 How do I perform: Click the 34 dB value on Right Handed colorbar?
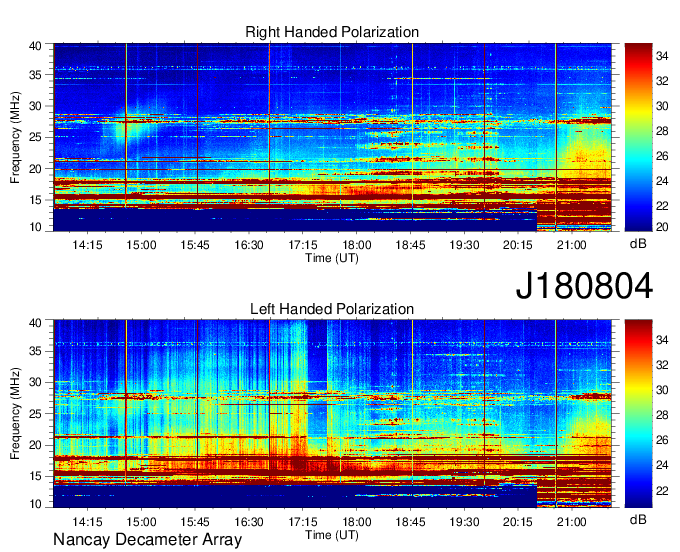[x=662, y=56]
